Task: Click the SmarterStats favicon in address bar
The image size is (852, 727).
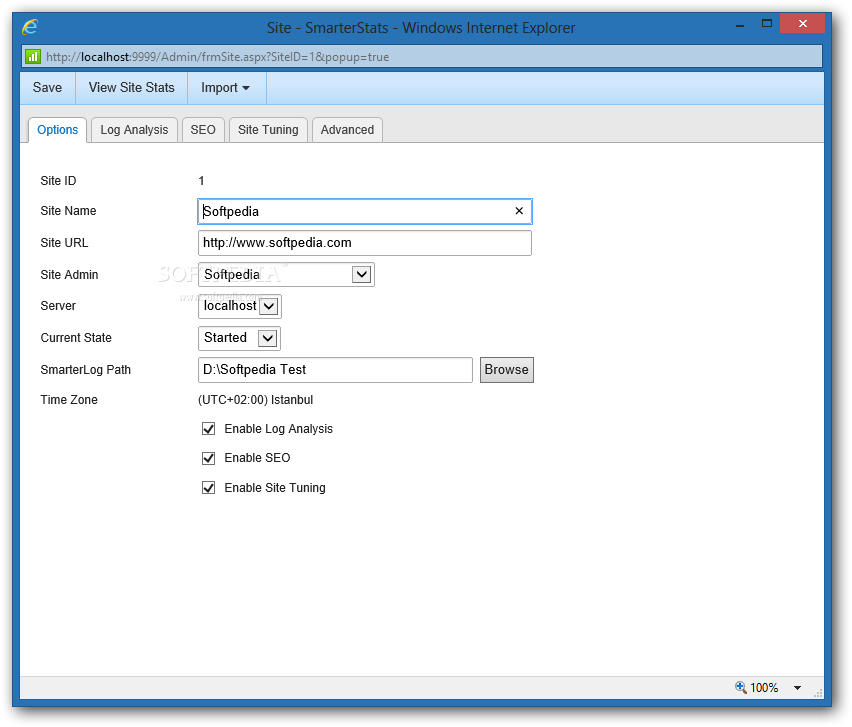Action: click(x=33, y=57)
